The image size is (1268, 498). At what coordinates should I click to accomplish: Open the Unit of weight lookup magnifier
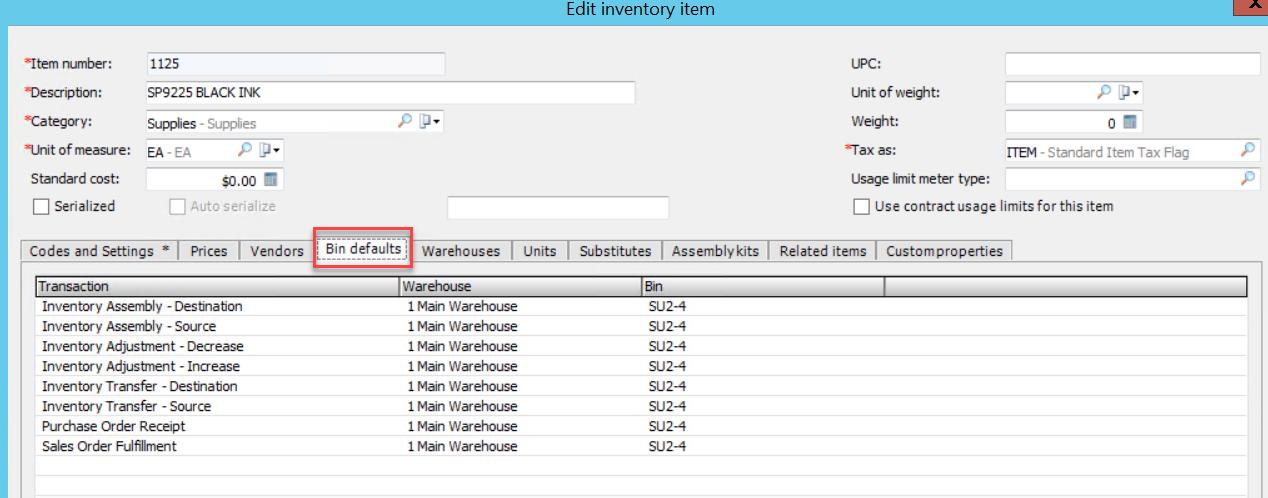[1104, 92]
